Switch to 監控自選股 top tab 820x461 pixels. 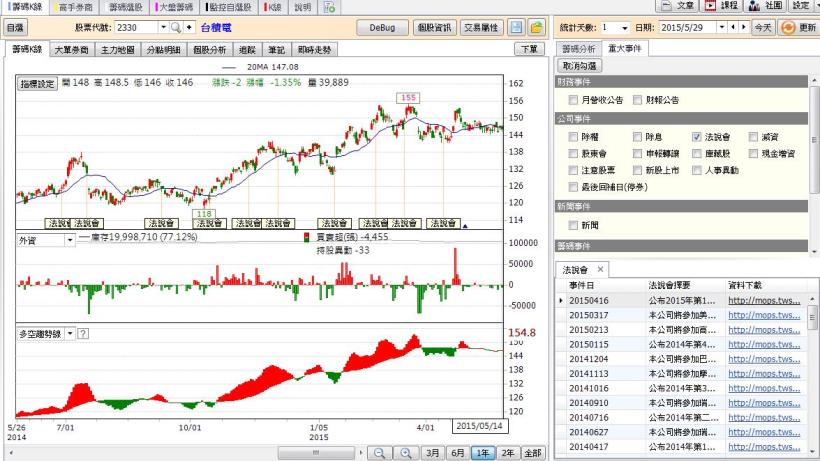point(230,7)
